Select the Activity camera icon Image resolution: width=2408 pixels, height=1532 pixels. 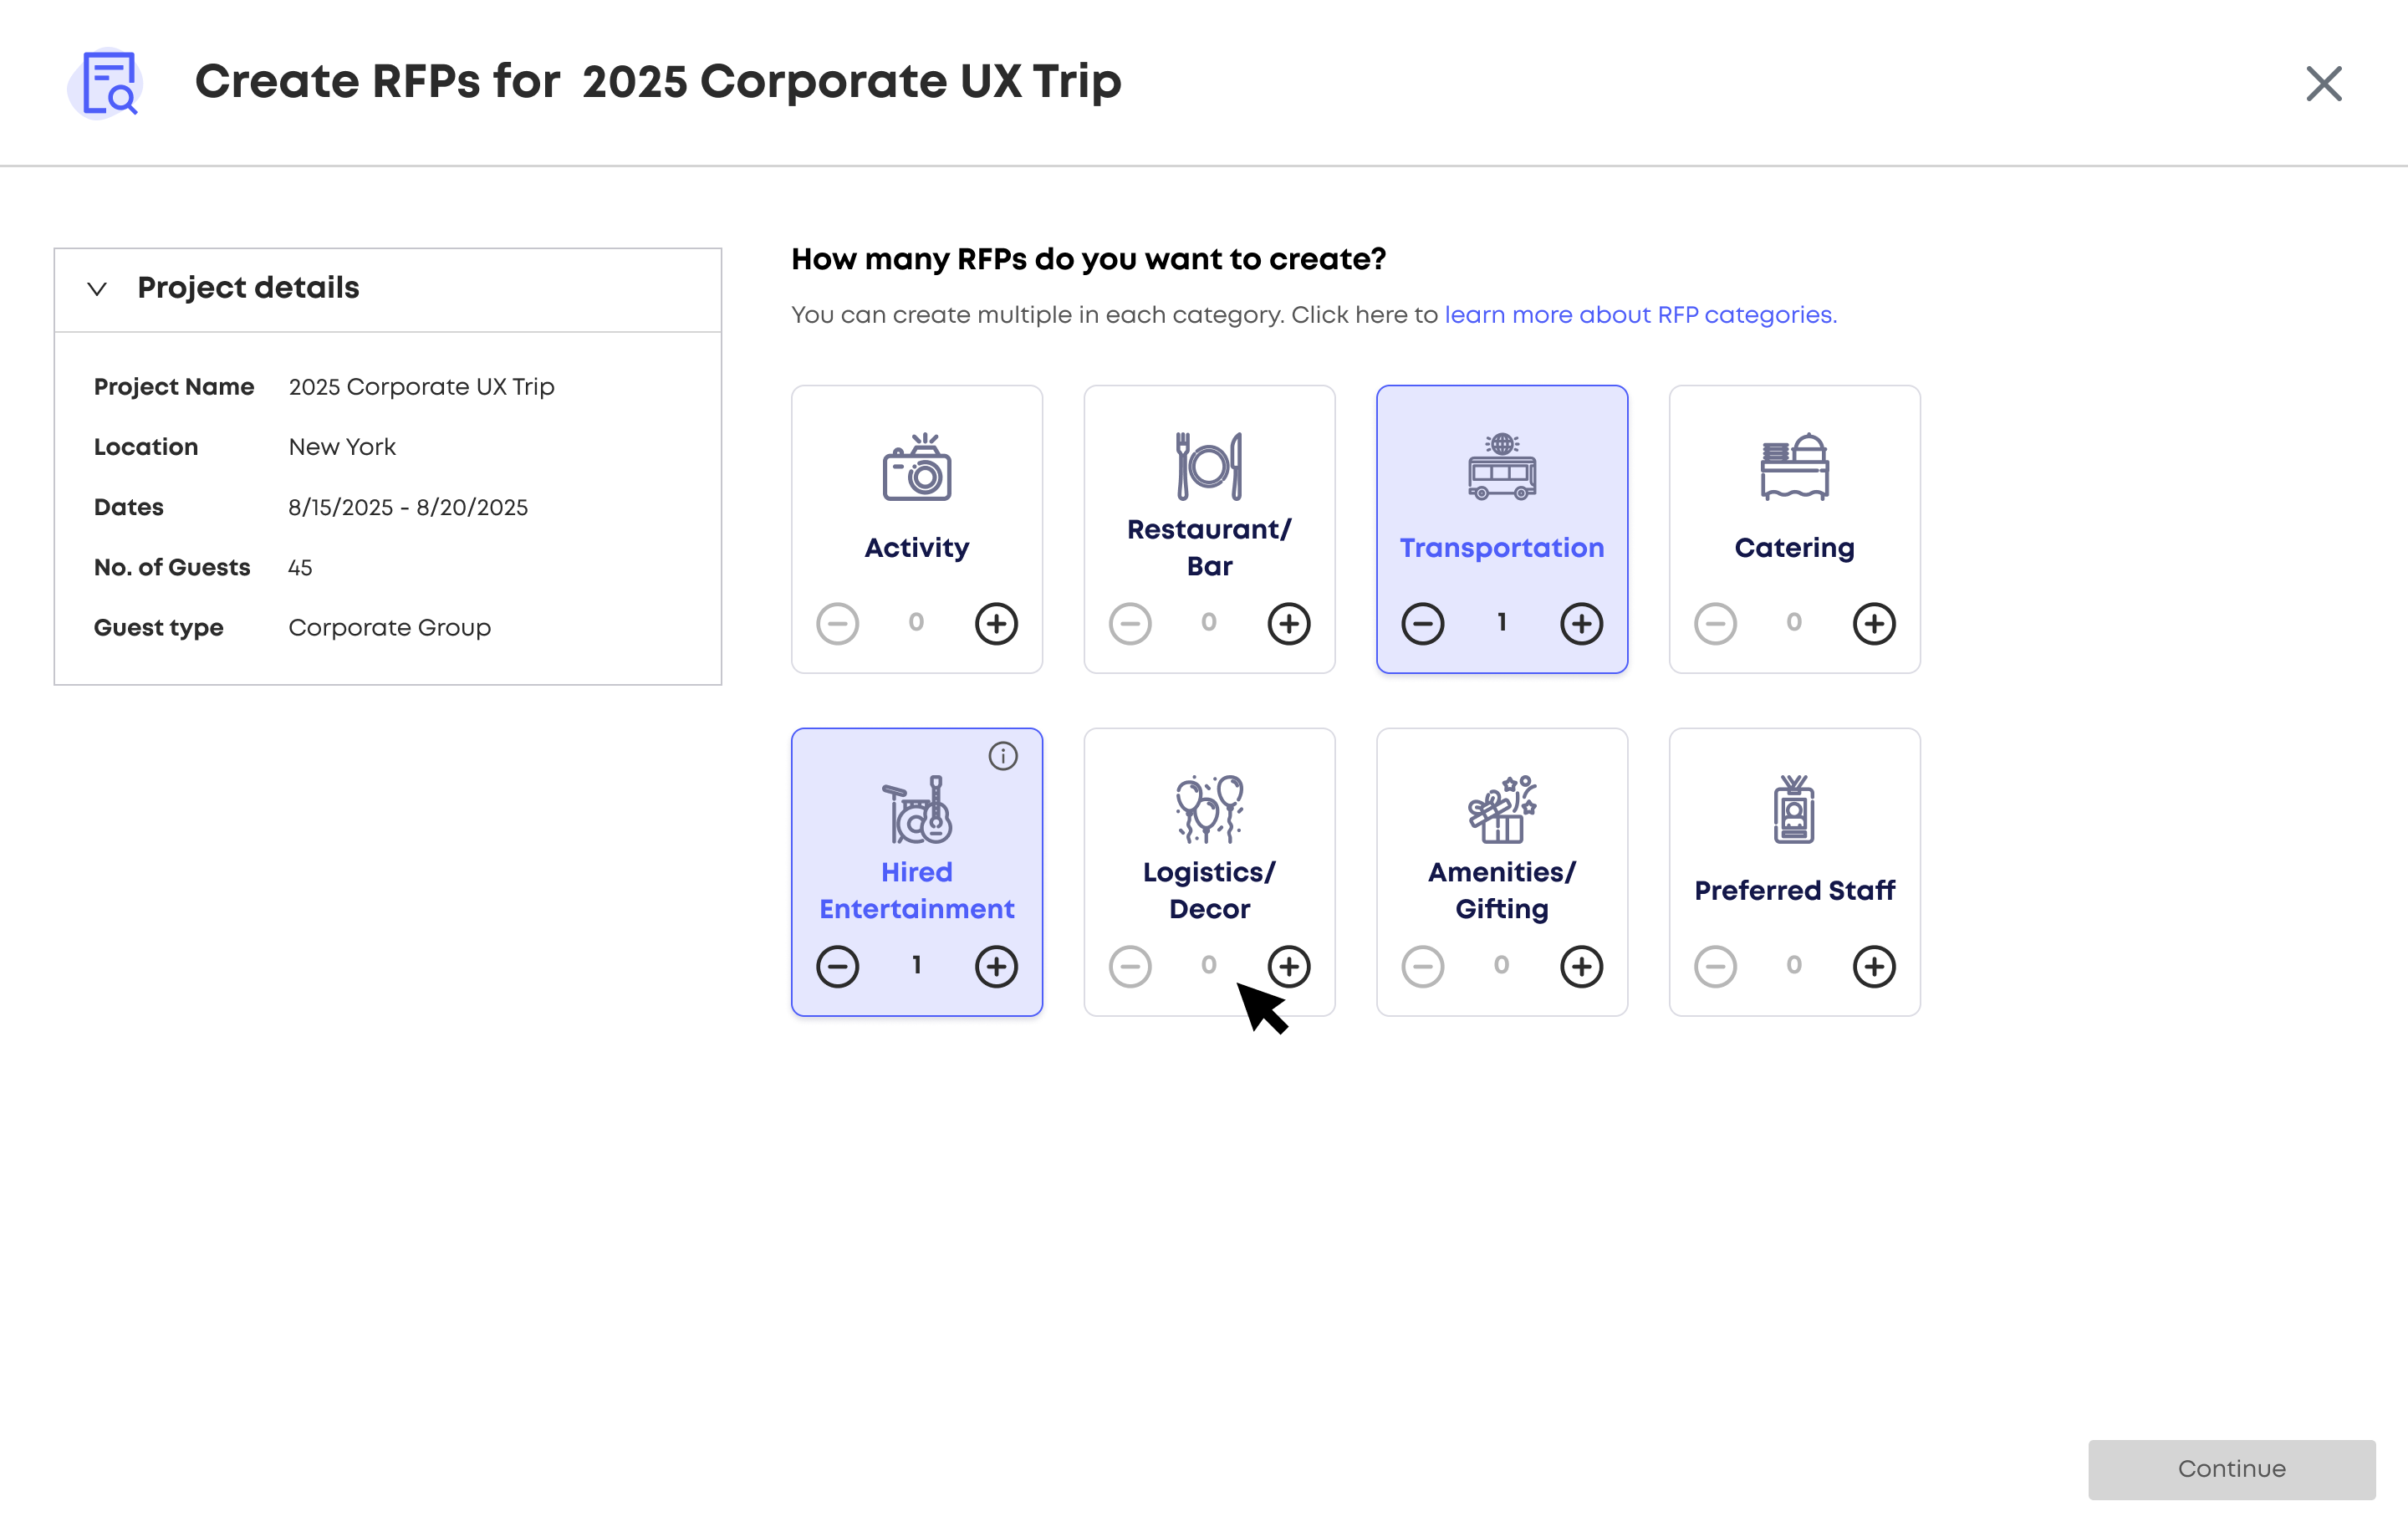click(x=917, y=466)
